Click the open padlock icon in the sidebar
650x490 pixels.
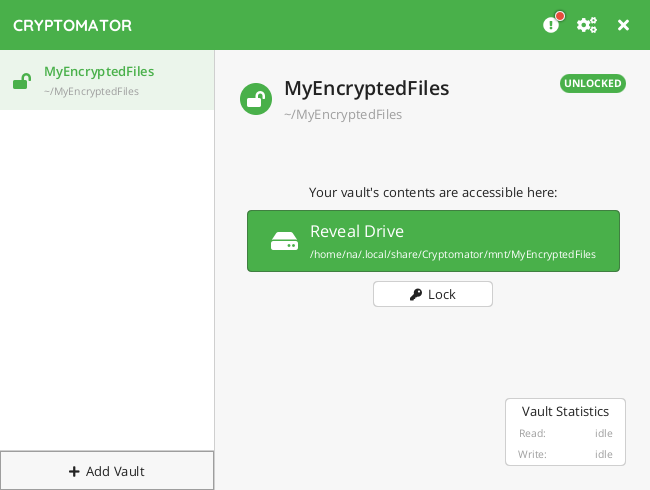pos(21,81)
